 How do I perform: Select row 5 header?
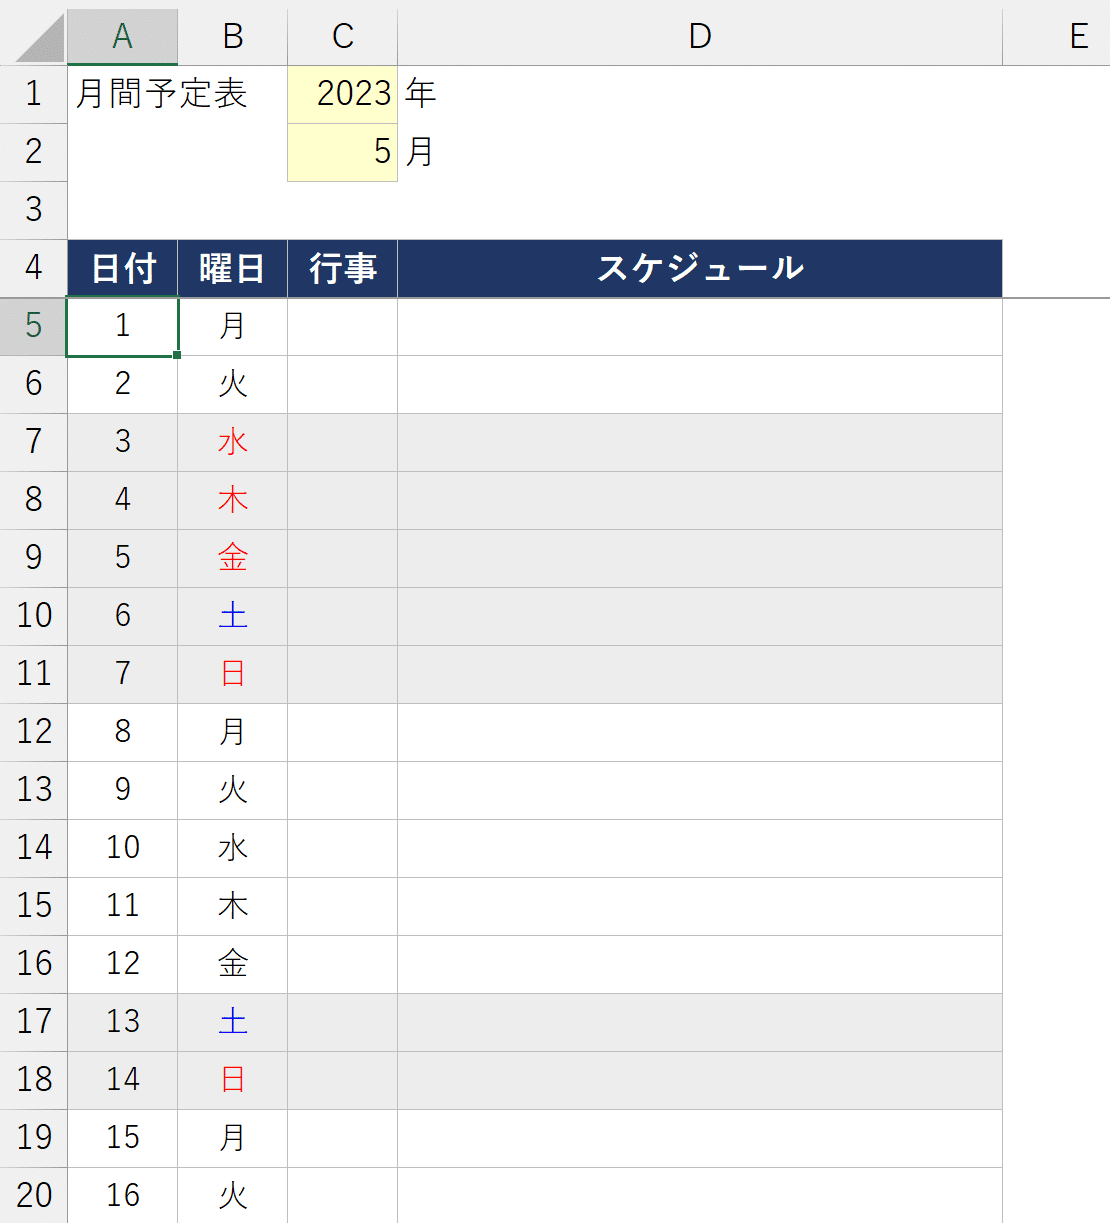click(x=33, y=326)
